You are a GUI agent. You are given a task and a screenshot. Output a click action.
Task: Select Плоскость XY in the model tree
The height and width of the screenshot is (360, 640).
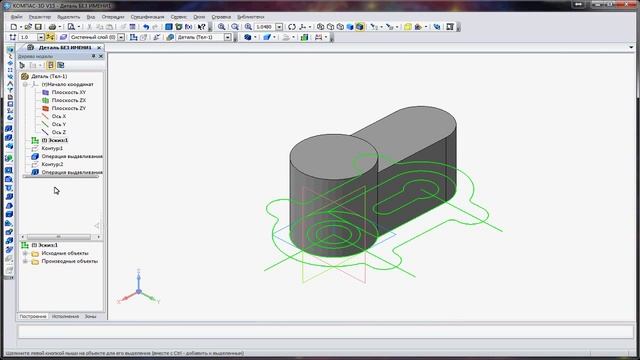coord(69,92)
